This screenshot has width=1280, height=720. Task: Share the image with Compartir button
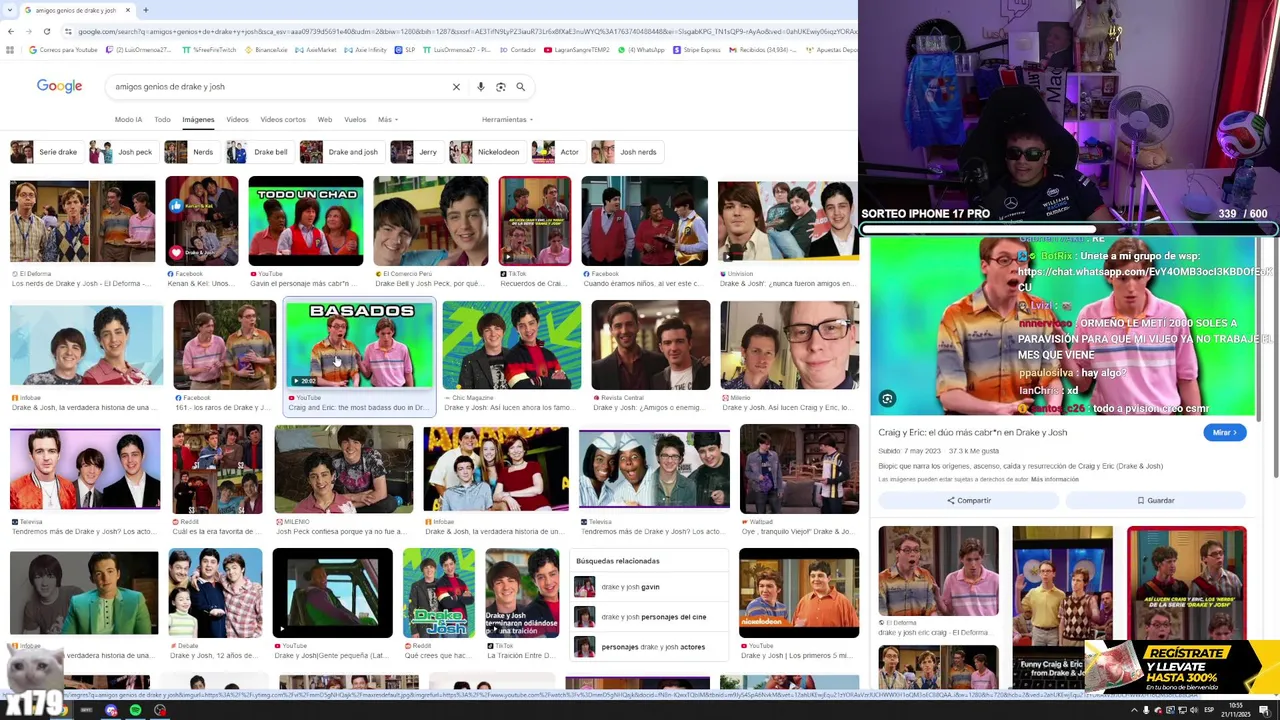pos(969,500)
